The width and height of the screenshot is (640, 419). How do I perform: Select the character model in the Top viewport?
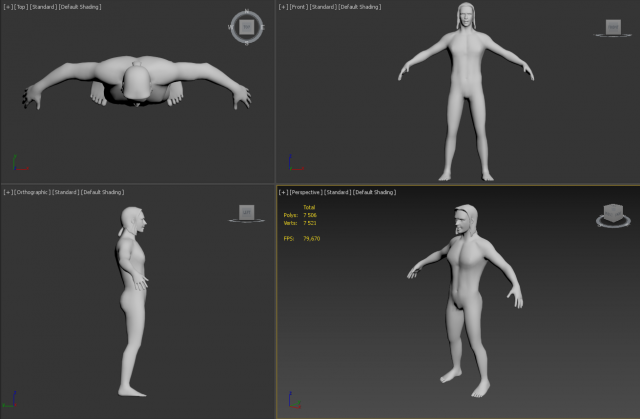pos(137,80)
